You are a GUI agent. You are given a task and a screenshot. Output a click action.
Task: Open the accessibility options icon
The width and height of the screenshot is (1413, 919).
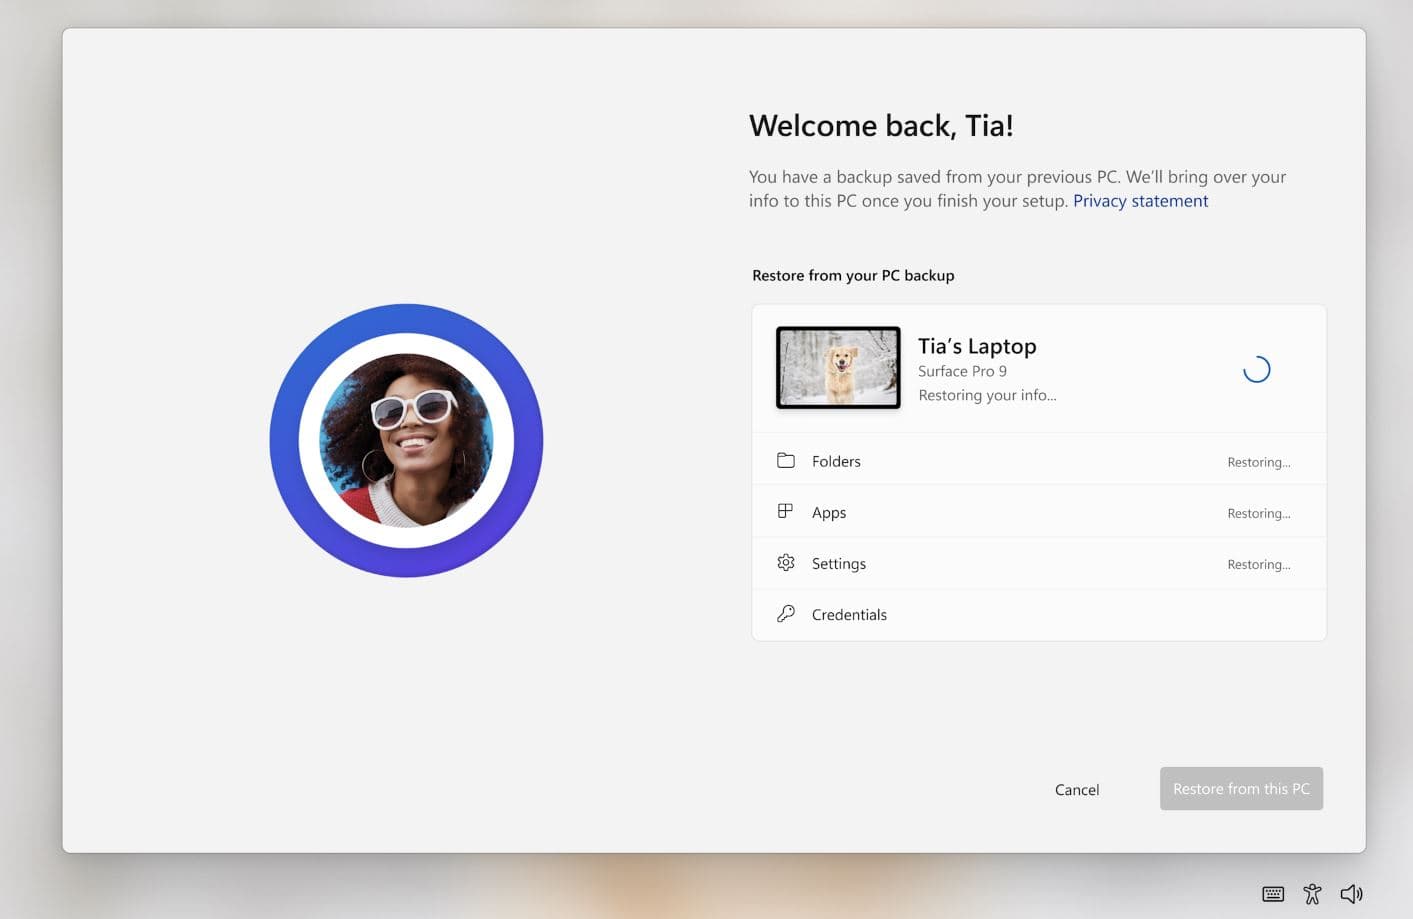tap(1312, 894)
